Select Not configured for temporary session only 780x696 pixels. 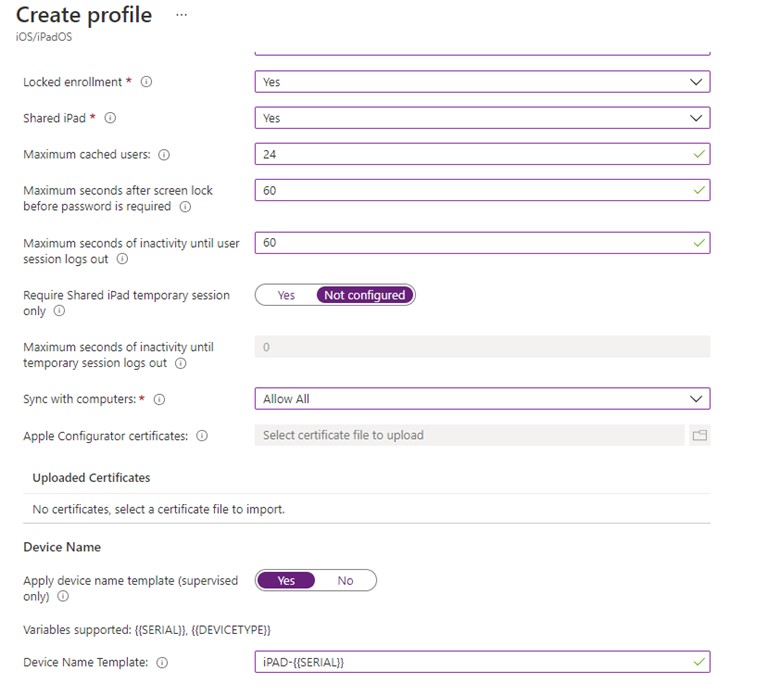[364, 295]
